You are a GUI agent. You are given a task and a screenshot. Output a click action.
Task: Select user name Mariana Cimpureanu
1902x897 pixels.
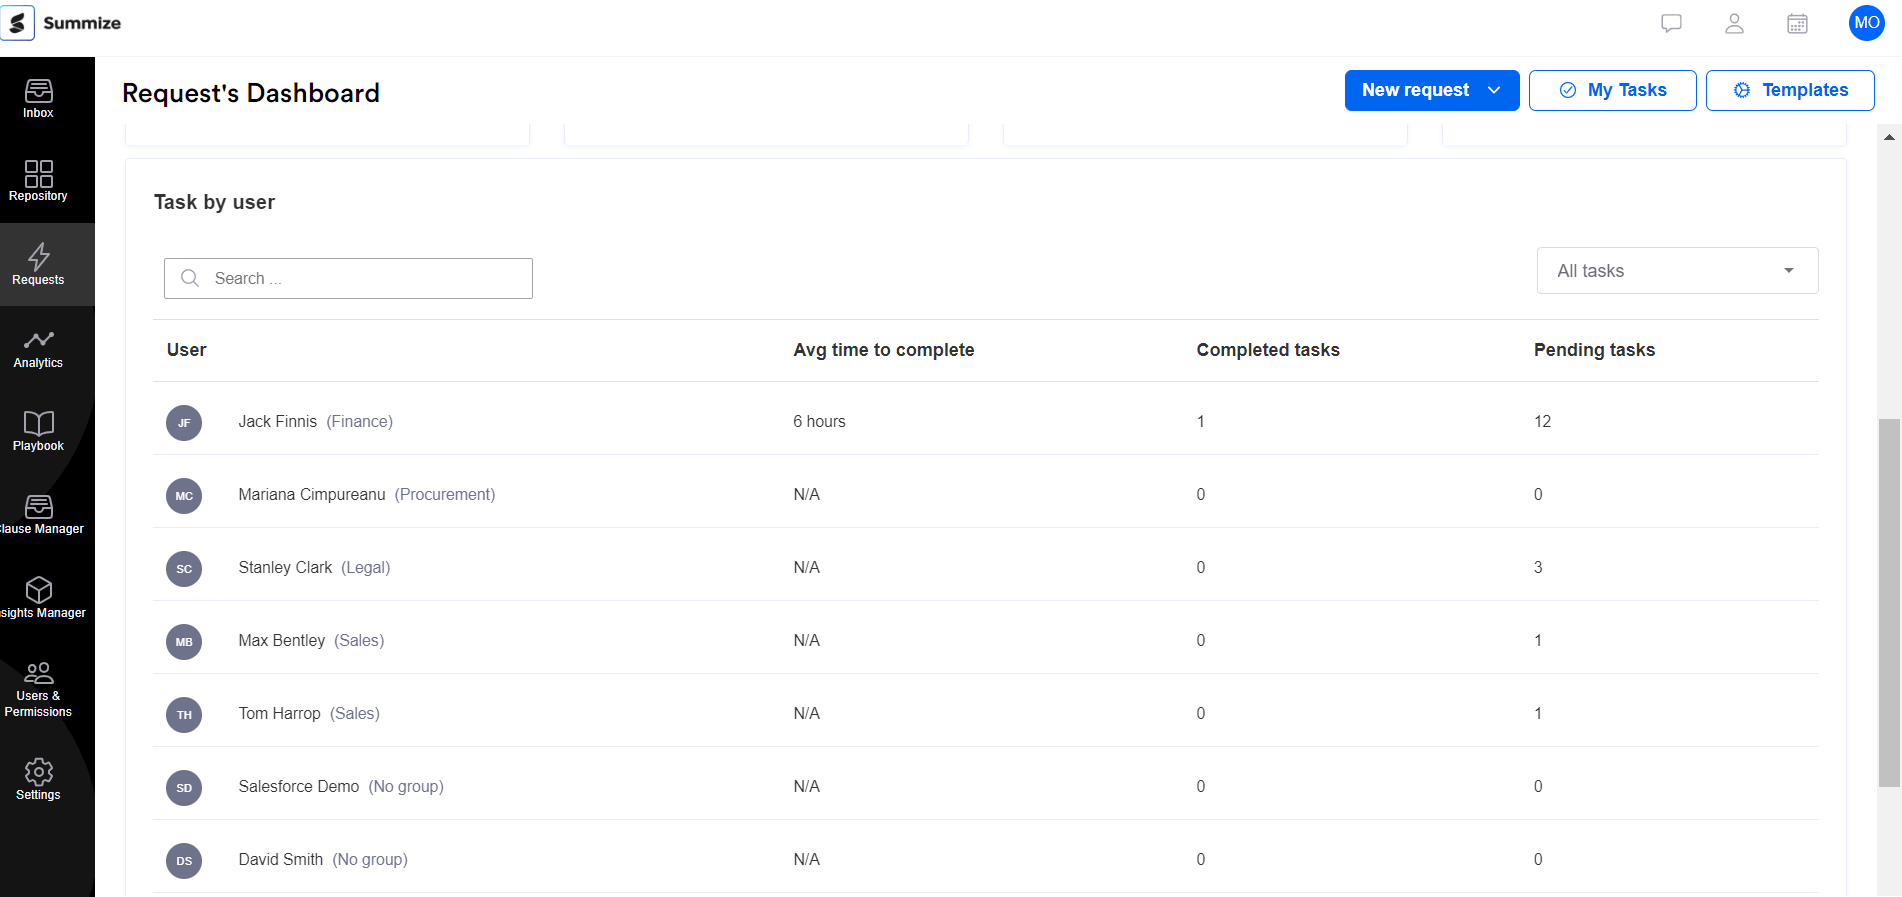tap(311, 494)
